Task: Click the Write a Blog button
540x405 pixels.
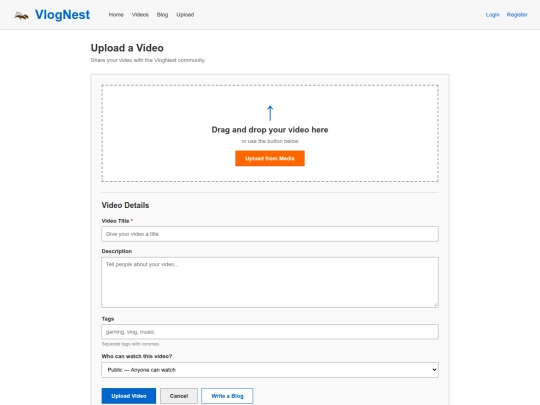Action: tap(227, 396)
